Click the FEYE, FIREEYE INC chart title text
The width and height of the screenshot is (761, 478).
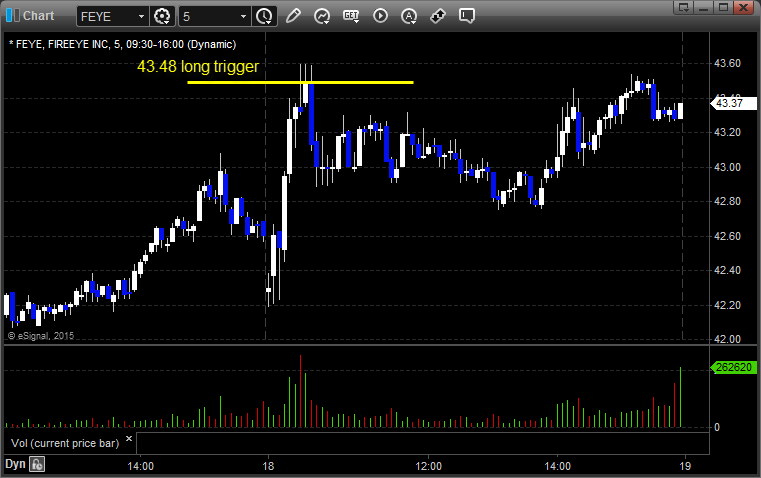[122, 44]
